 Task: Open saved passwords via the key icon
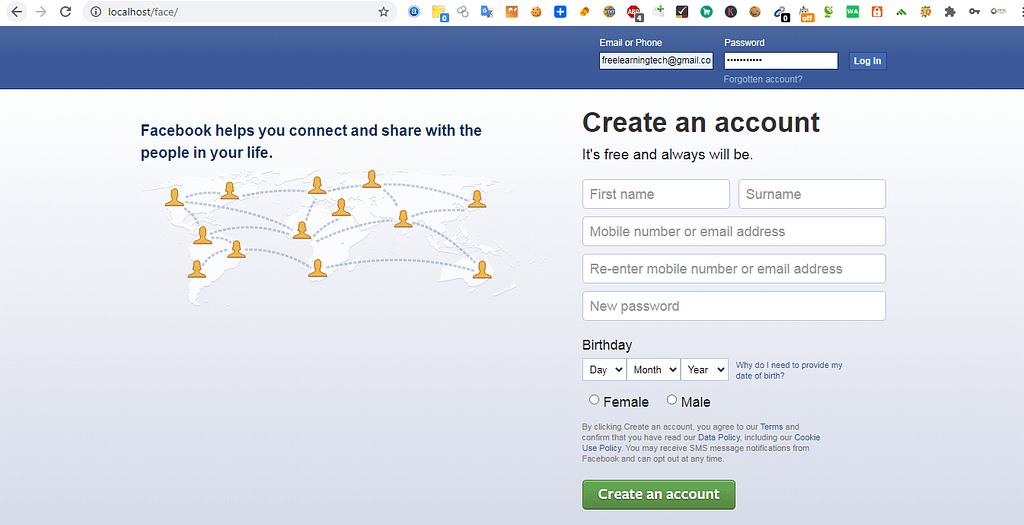(974, 11)
